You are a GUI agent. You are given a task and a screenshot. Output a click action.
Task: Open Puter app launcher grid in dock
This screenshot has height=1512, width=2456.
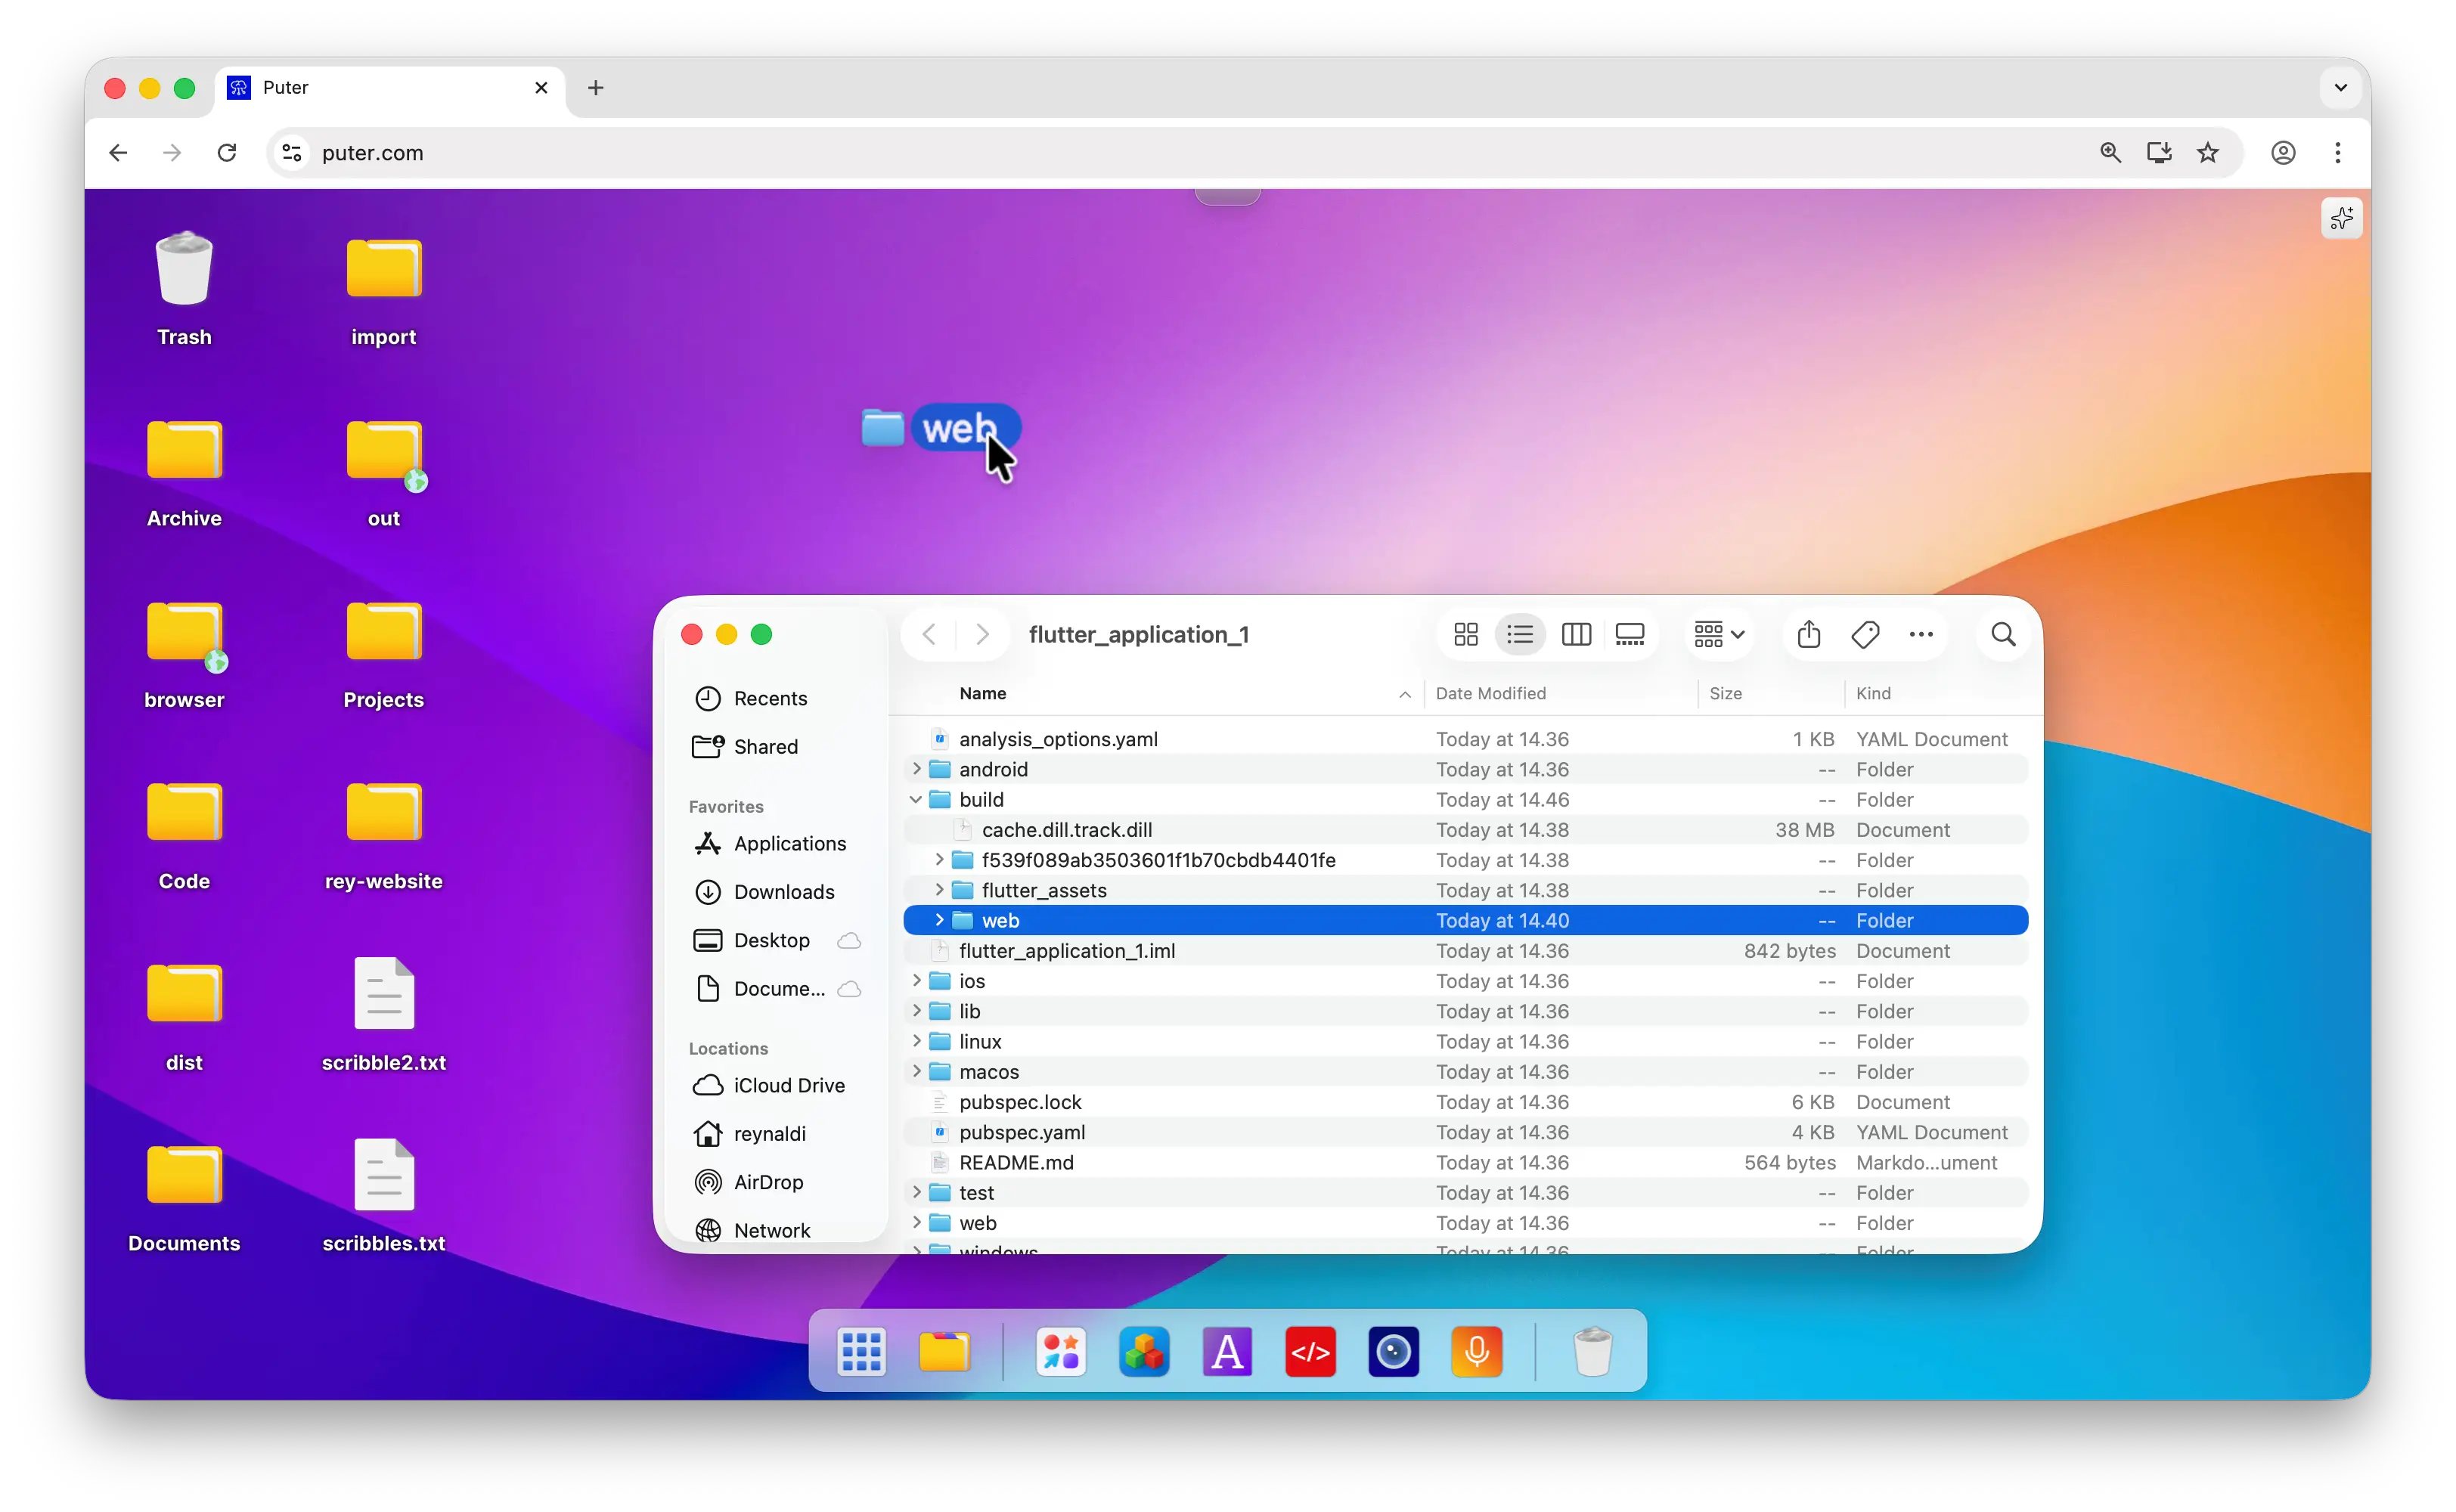[x=861, y=1352]
